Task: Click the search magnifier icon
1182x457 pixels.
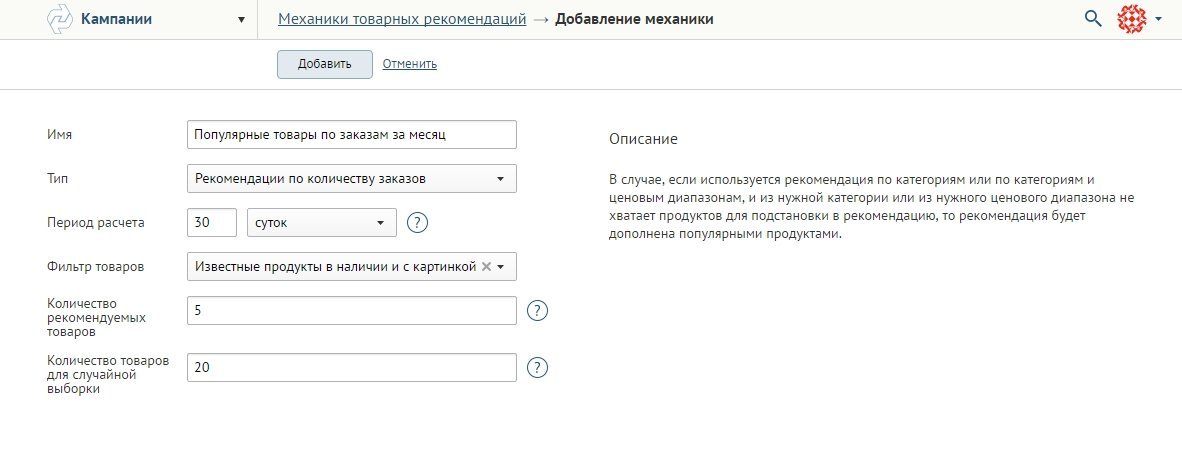Action: pyautogui.click(x=1092, y=19)
